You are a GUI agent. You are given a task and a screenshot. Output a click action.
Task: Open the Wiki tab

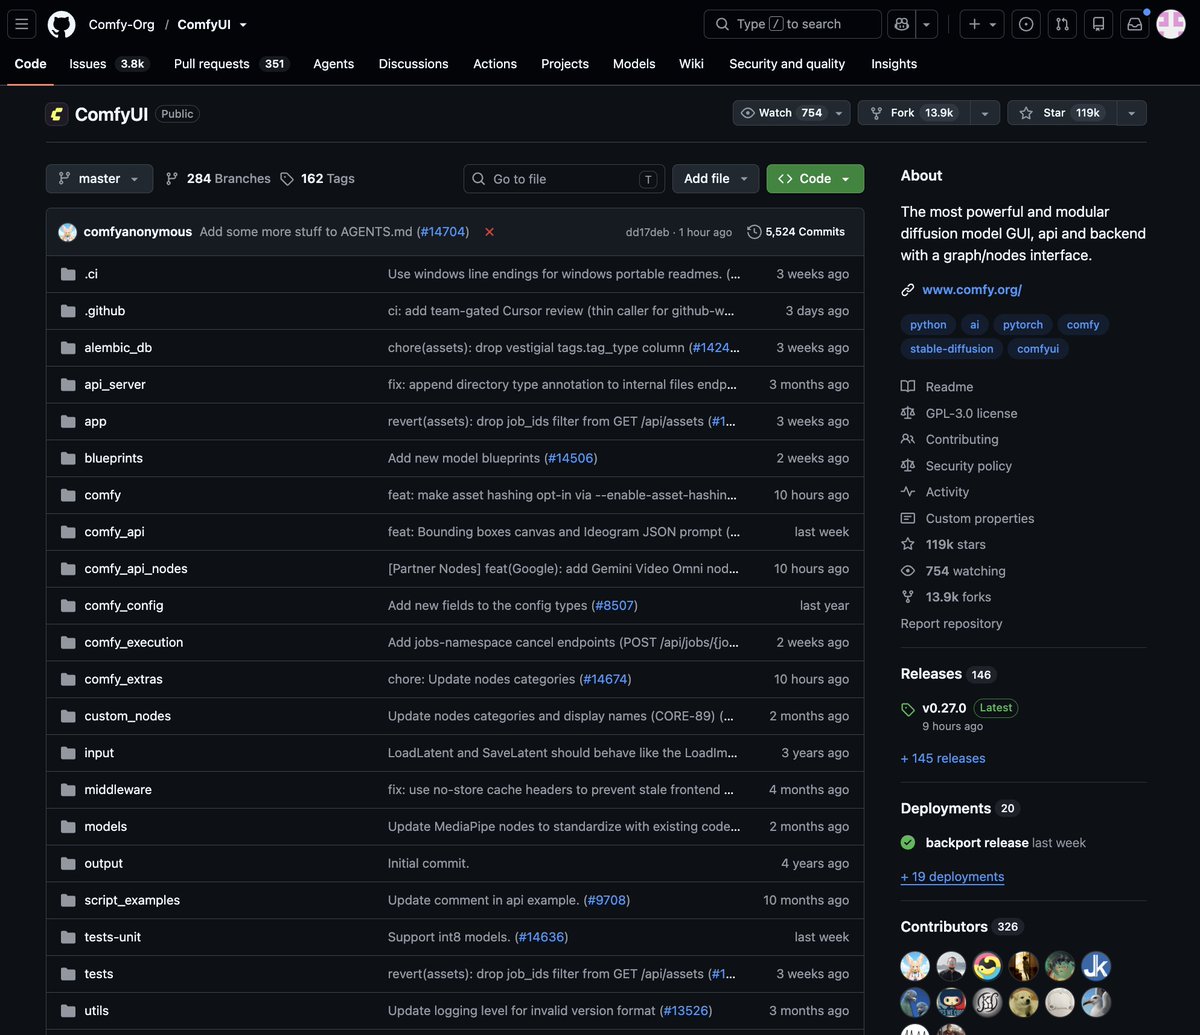pos(691,64)
